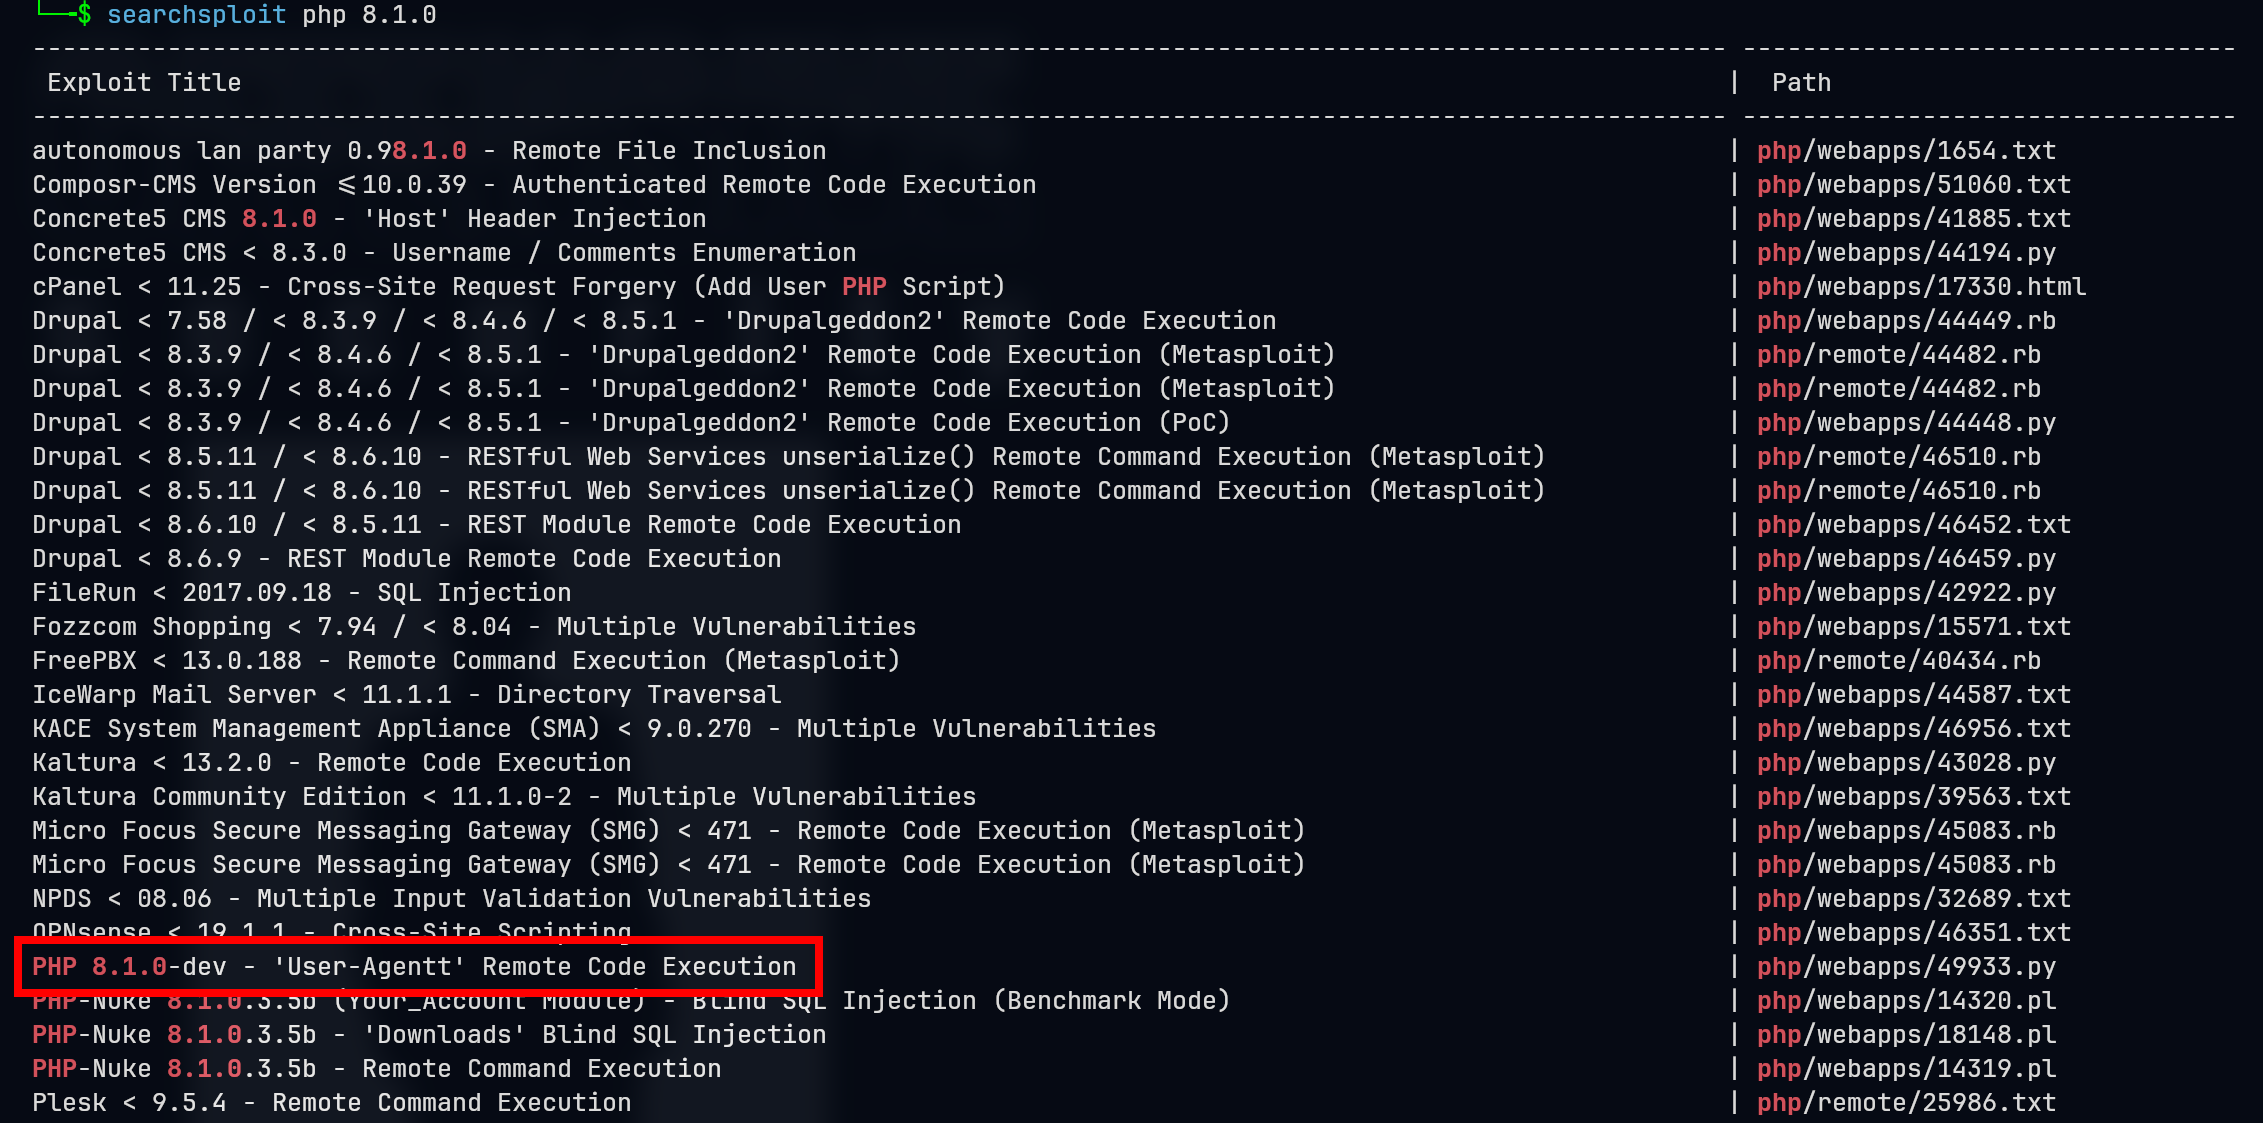Select FileRun SQL Injection entry
This screenshot has width=2263, height=1123.
click(301, 593)
